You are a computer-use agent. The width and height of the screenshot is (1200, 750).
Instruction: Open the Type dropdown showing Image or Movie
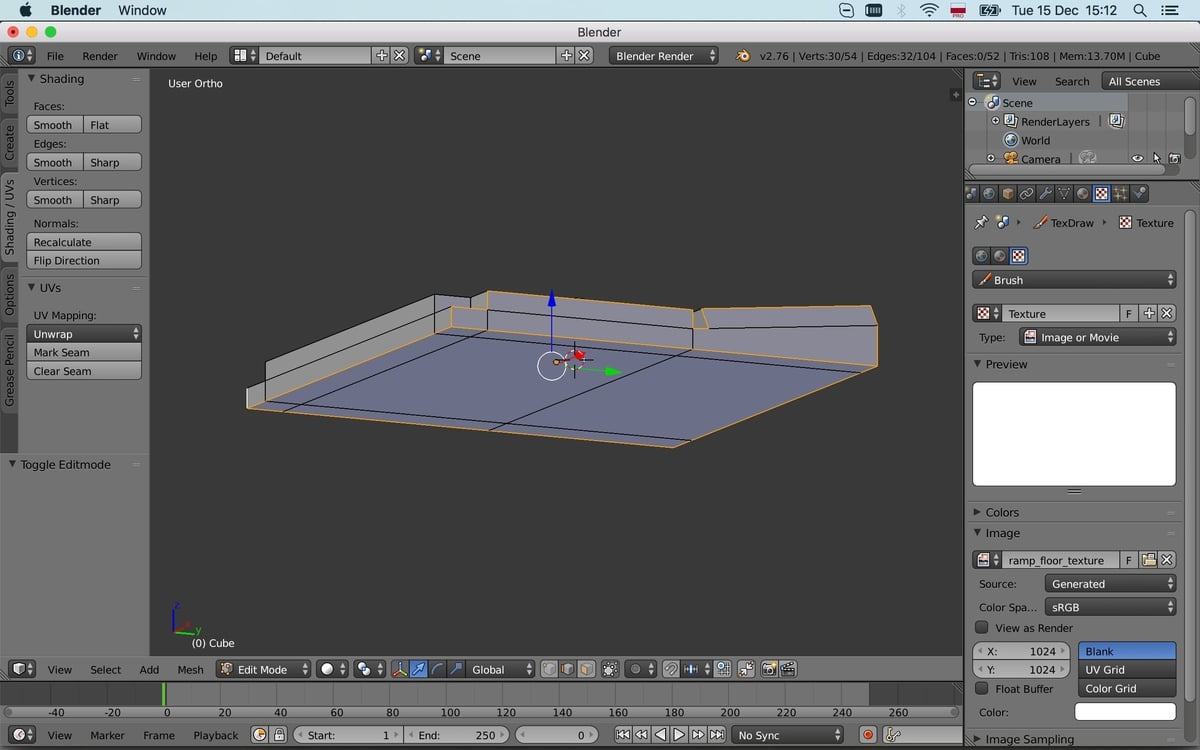1095,337
